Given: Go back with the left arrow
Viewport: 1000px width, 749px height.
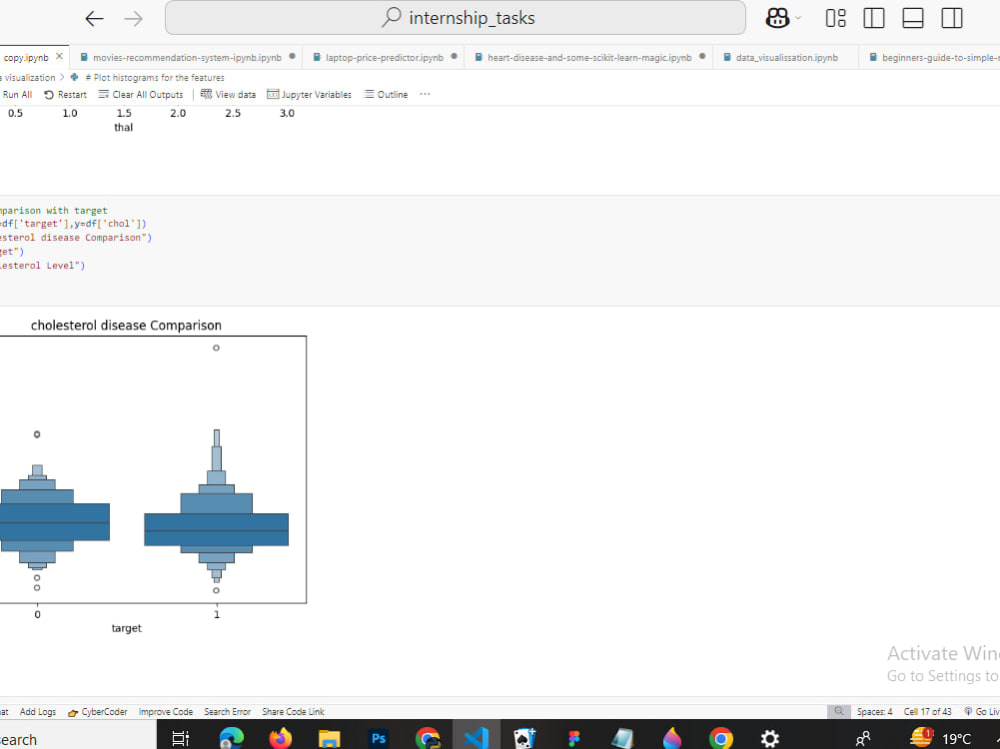Looking at the screenshot, I should coord(94,19).
